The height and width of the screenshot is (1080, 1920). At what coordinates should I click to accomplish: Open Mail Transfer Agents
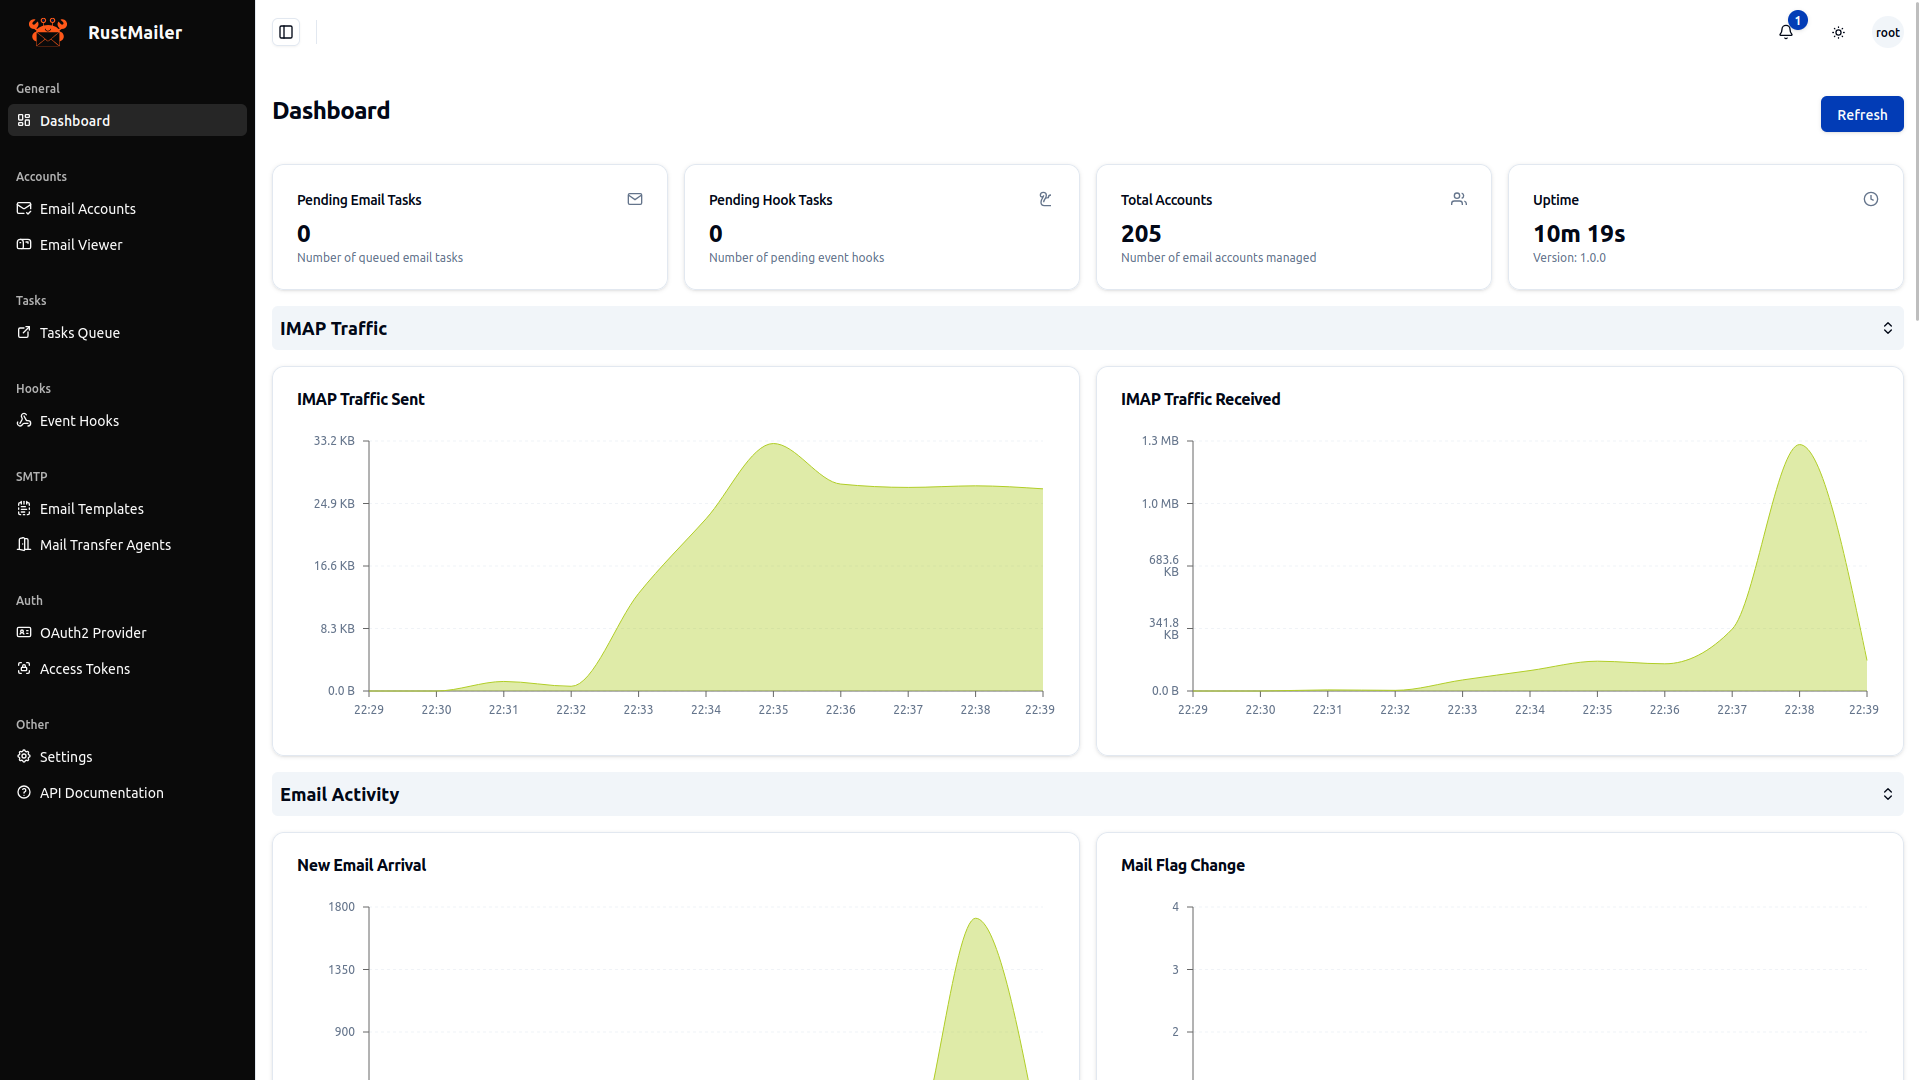[105, 544]
